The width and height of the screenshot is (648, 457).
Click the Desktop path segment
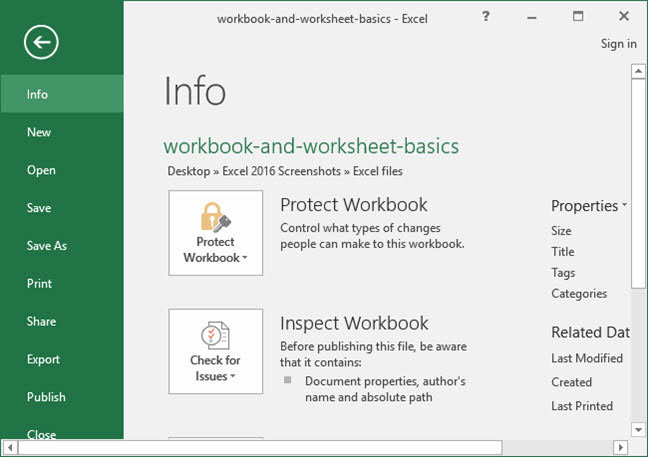coord(188,171)
